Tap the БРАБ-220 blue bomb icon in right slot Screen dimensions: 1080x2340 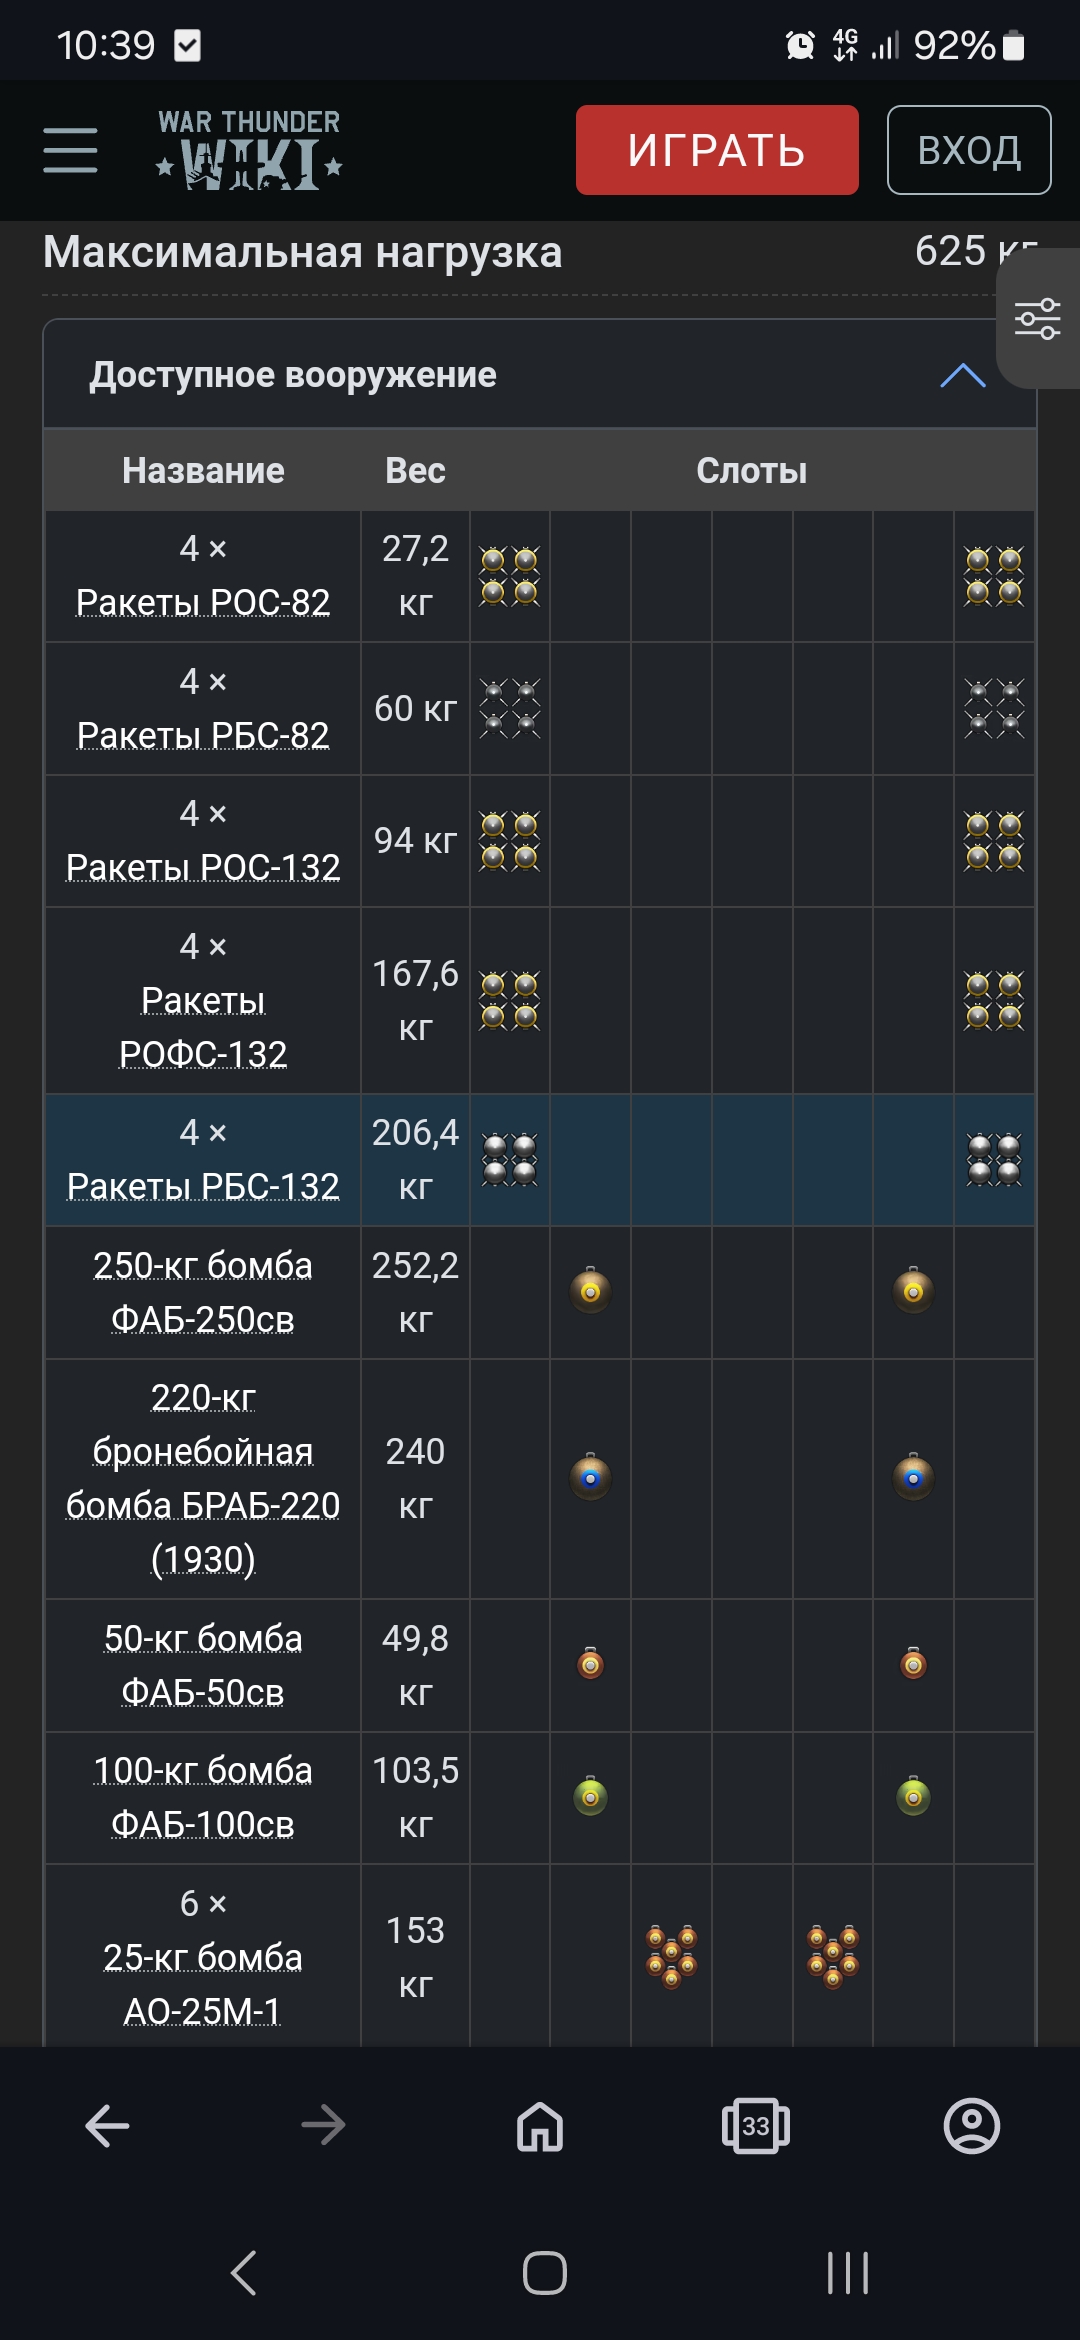point(913,1477)
